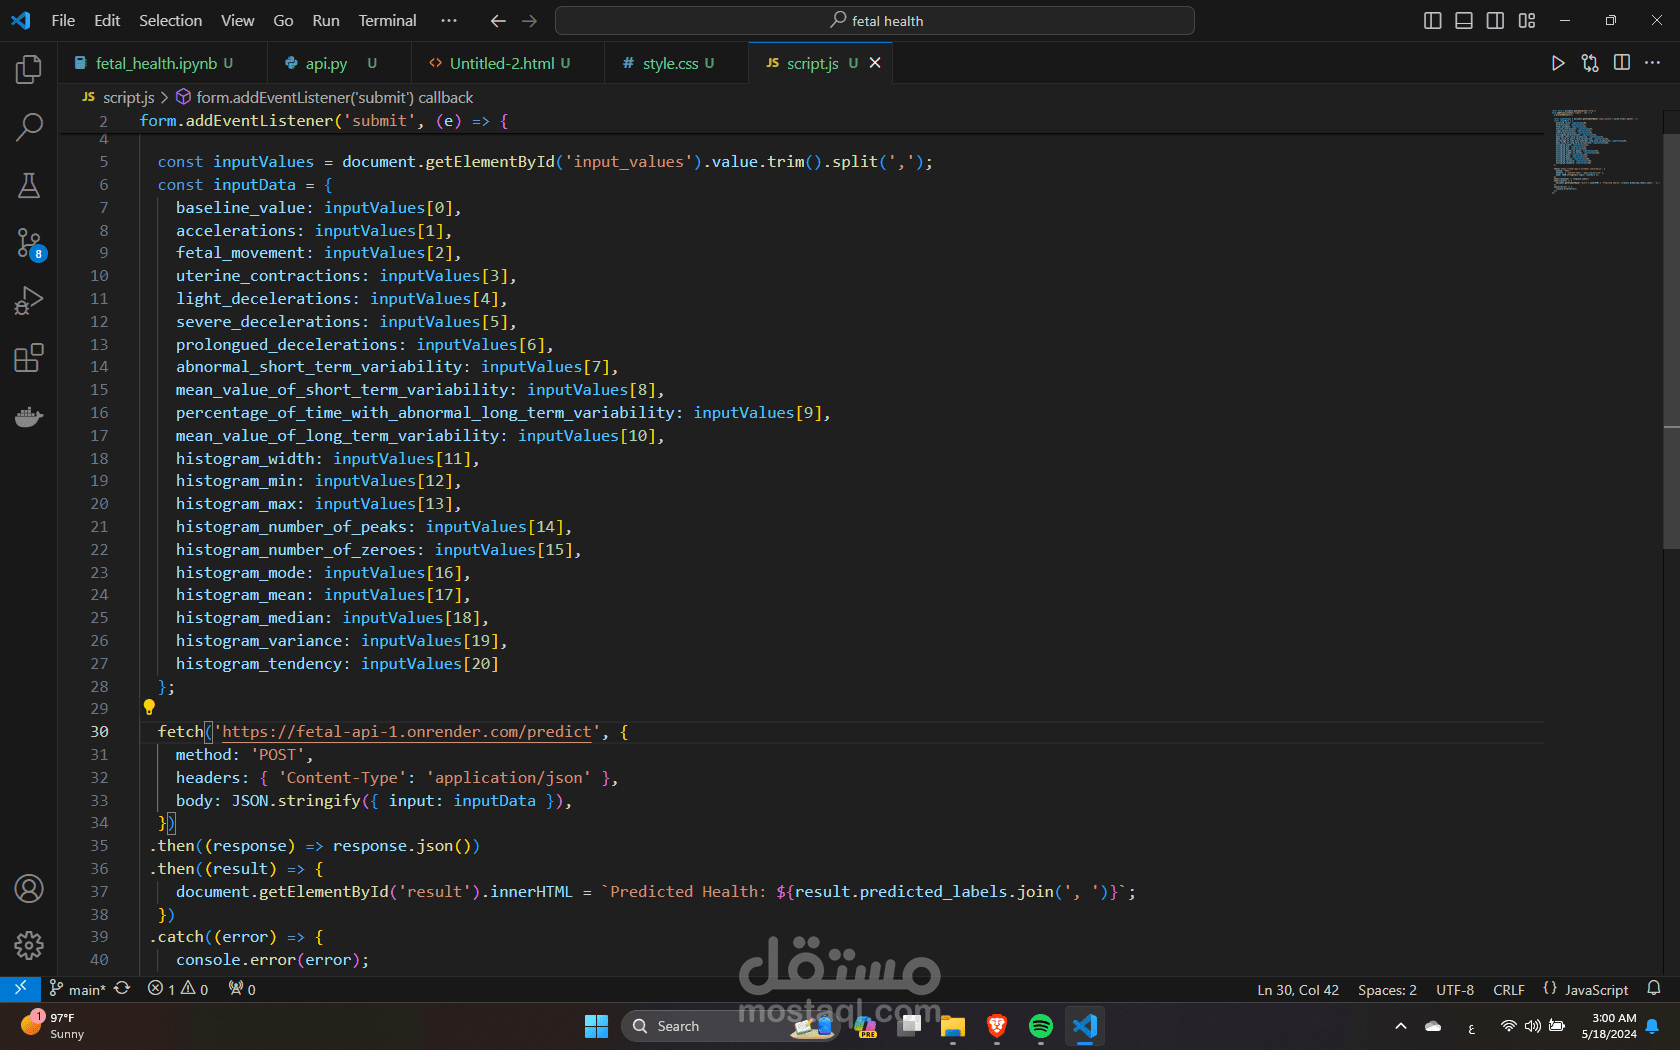
Task: Switch to the Untitled-2.html tab
Action: click(x=509, y=63)
